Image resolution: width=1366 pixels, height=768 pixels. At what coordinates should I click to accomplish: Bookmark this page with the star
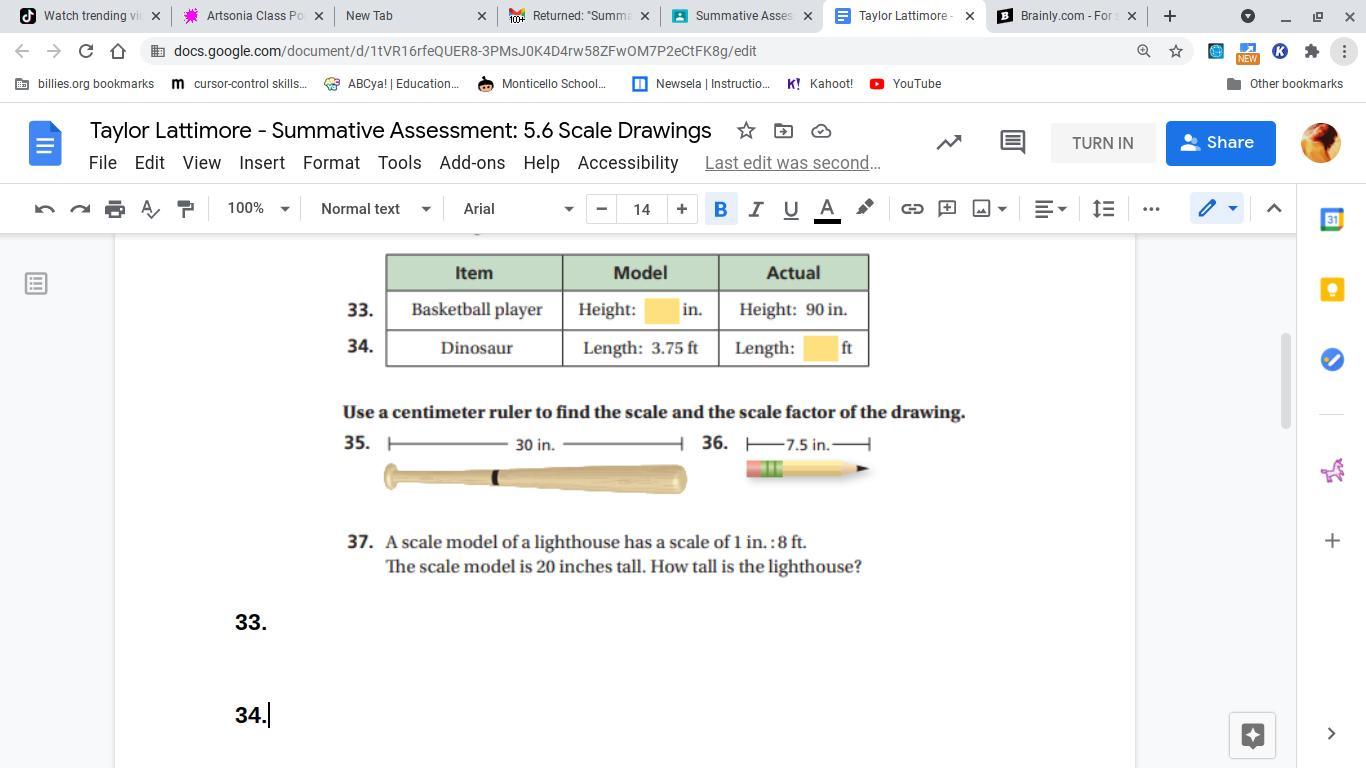pos(1176,51)
